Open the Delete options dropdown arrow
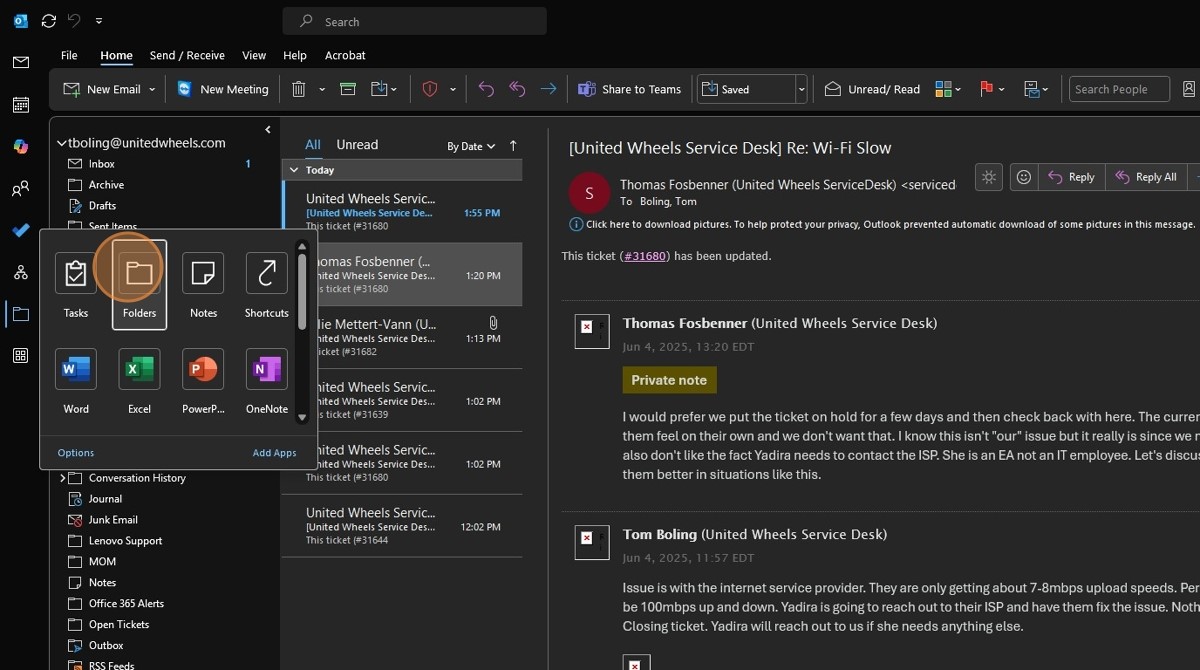 point(322,89)
